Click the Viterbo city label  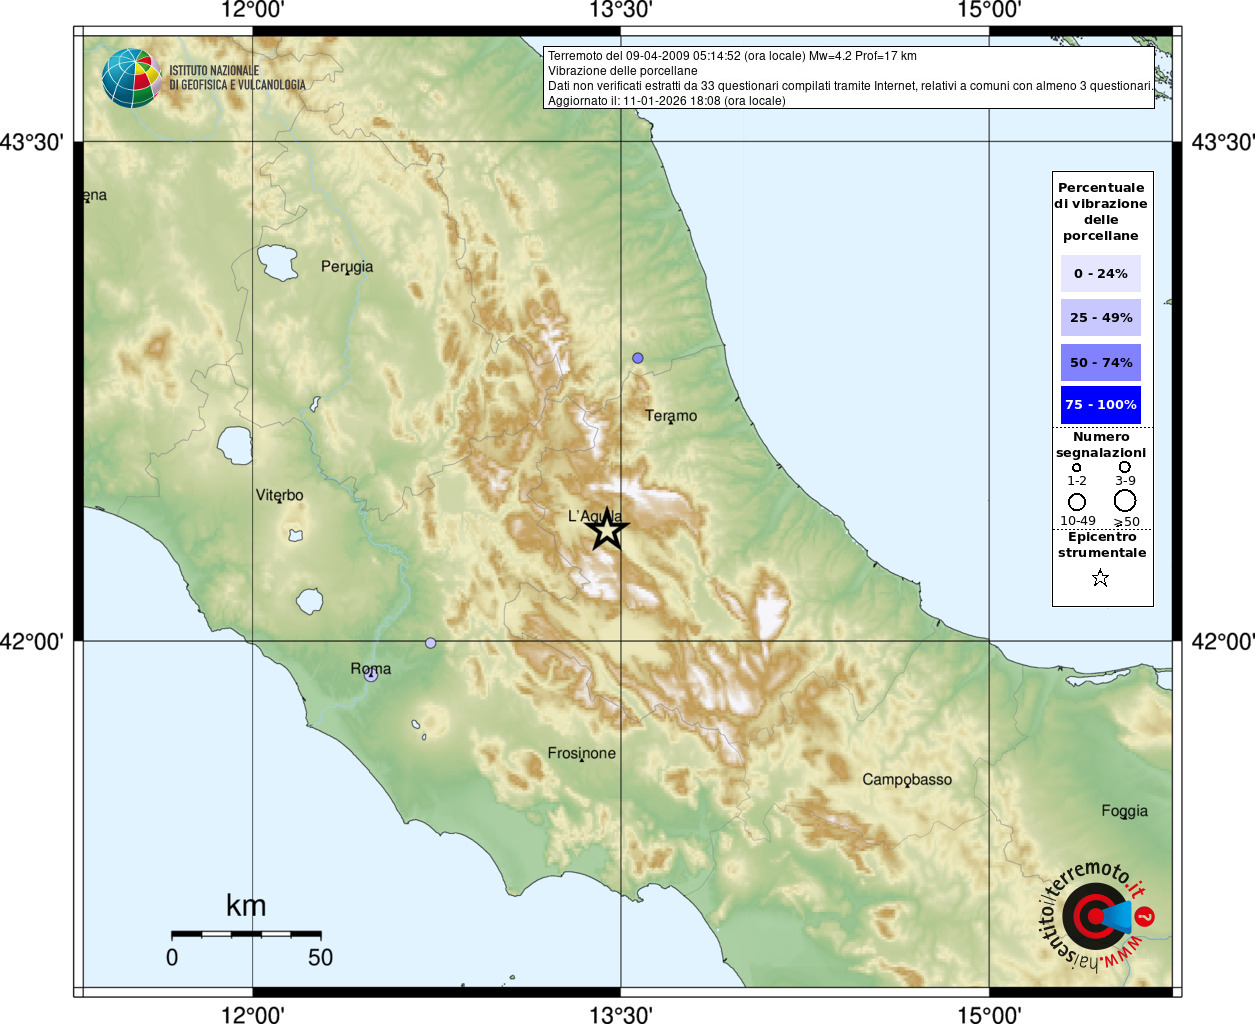280,495
